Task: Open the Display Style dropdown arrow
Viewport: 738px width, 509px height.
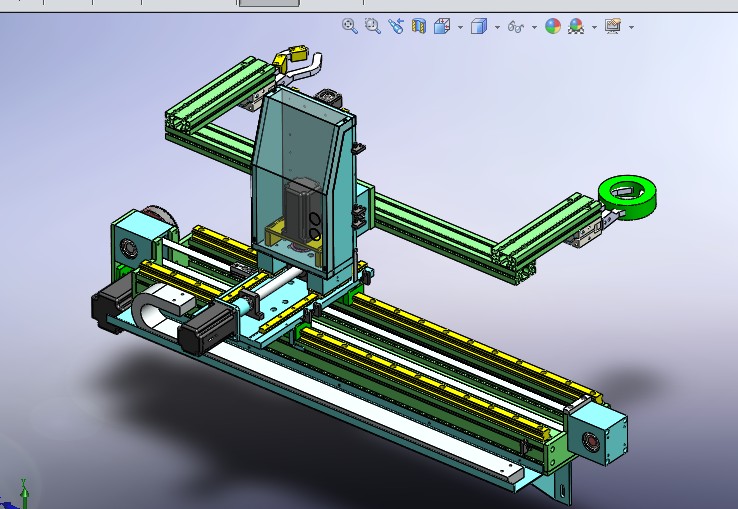Action: tap(497, 27)
